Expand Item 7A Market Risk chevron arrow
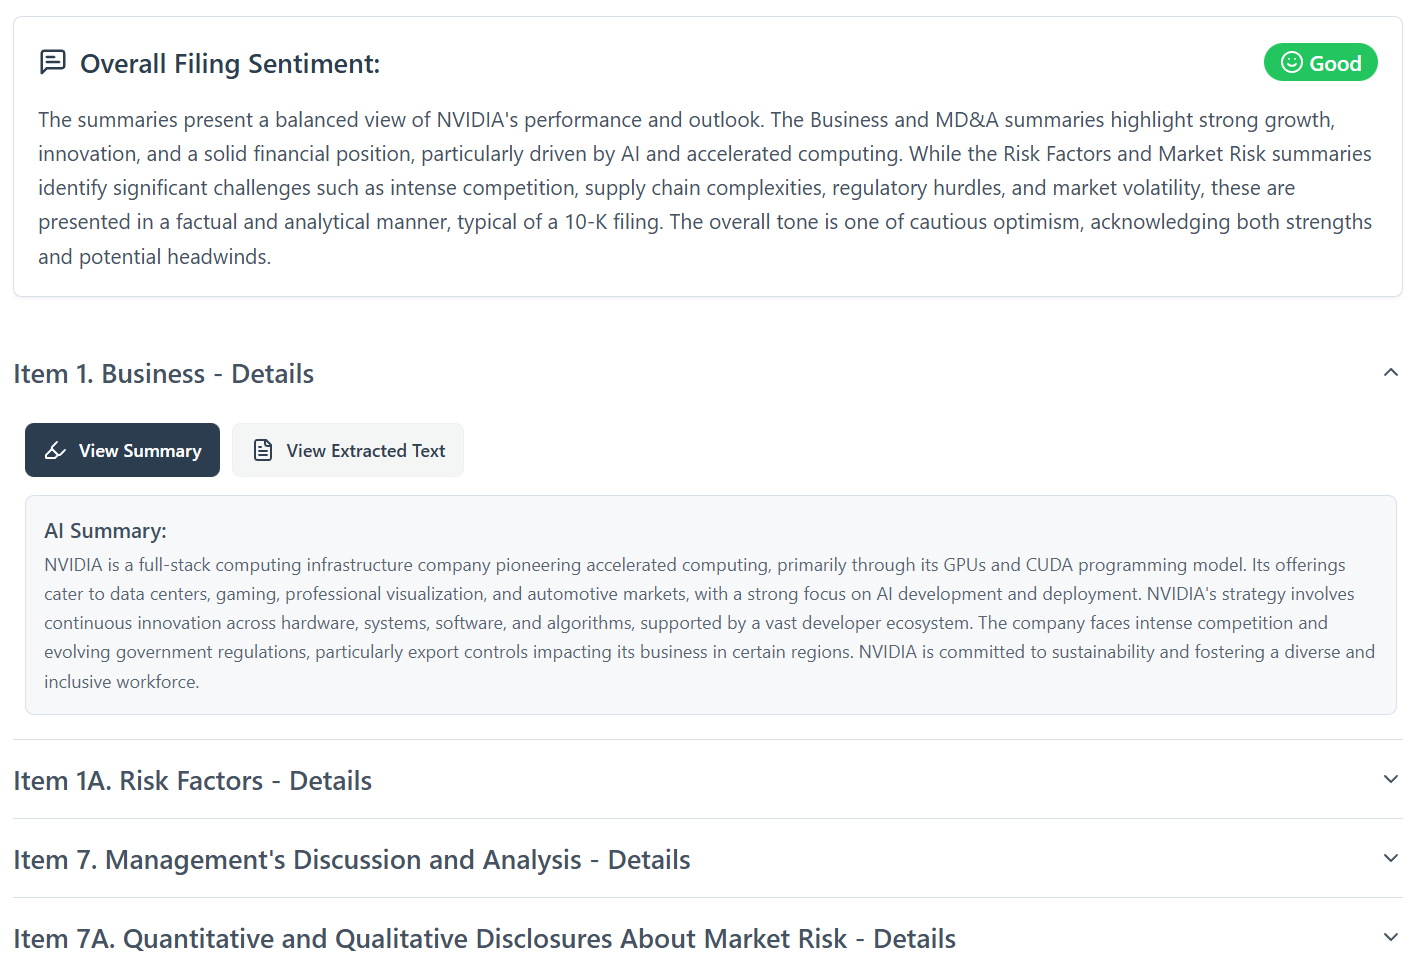1417x976 pixels. tap(1390, 937)
